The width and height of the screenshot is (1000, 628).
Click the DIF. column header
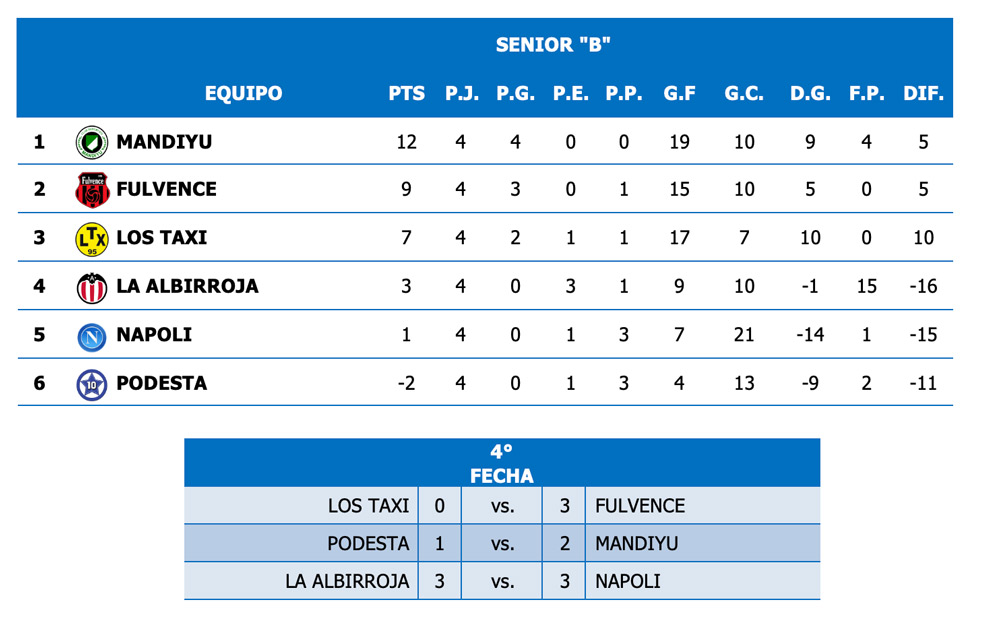pos(923,94)
